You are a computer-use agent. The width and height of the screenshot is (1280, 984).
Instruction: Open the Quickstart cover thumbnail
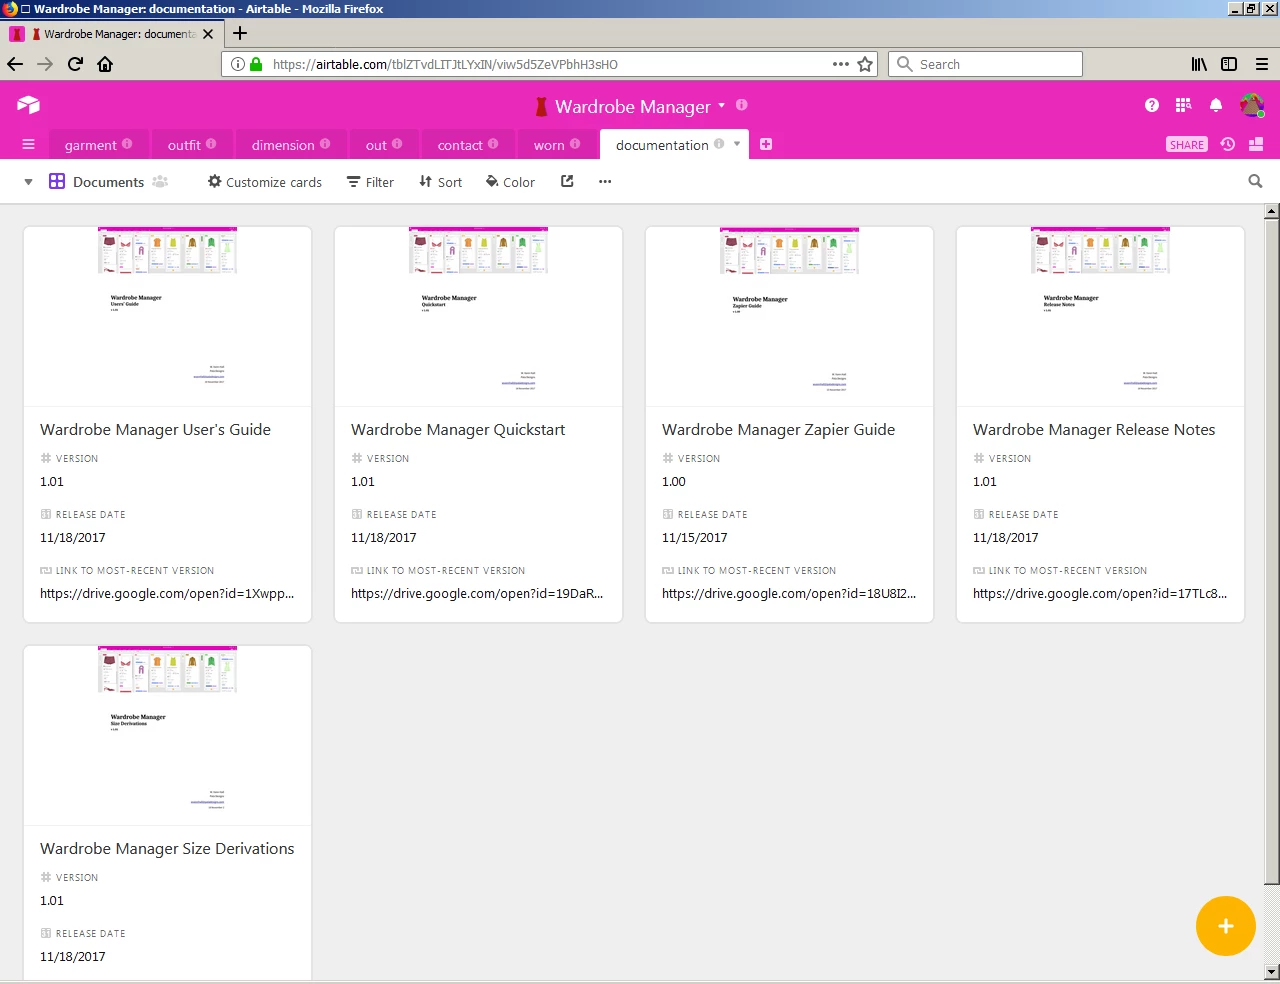(x=478, y=316)
